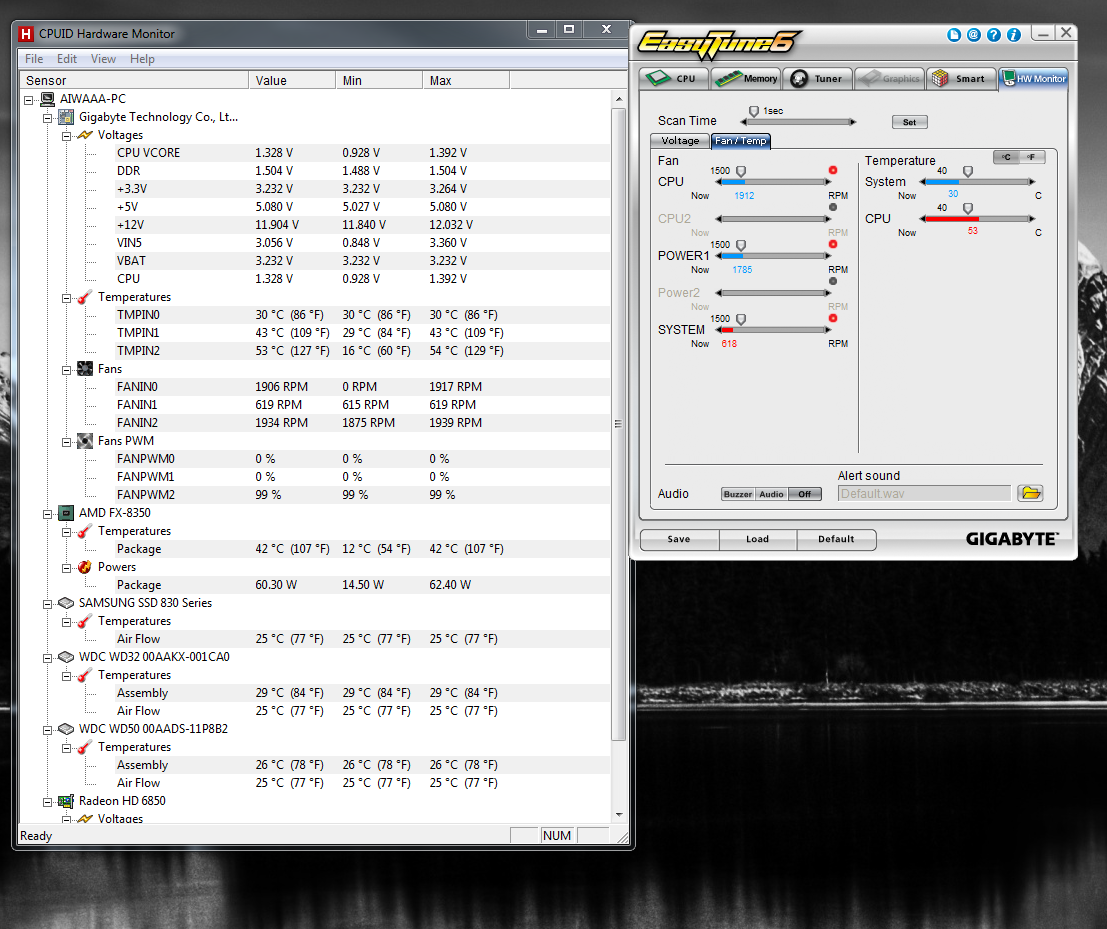
Task: Collapse the Radeon HD 6850 node
Action: [47, 802]
